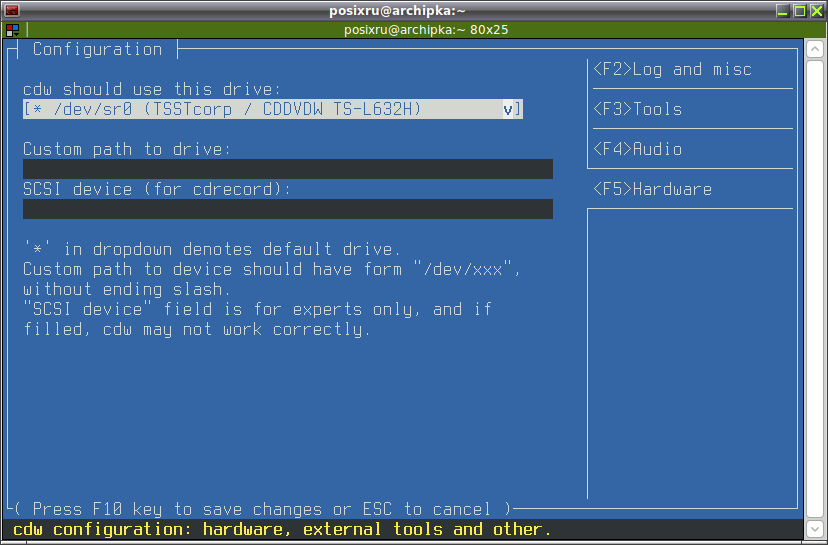The width and height of the screenshot is (828, 545).
Task: Click the terminal window menu icon
Action: (12, 10)
